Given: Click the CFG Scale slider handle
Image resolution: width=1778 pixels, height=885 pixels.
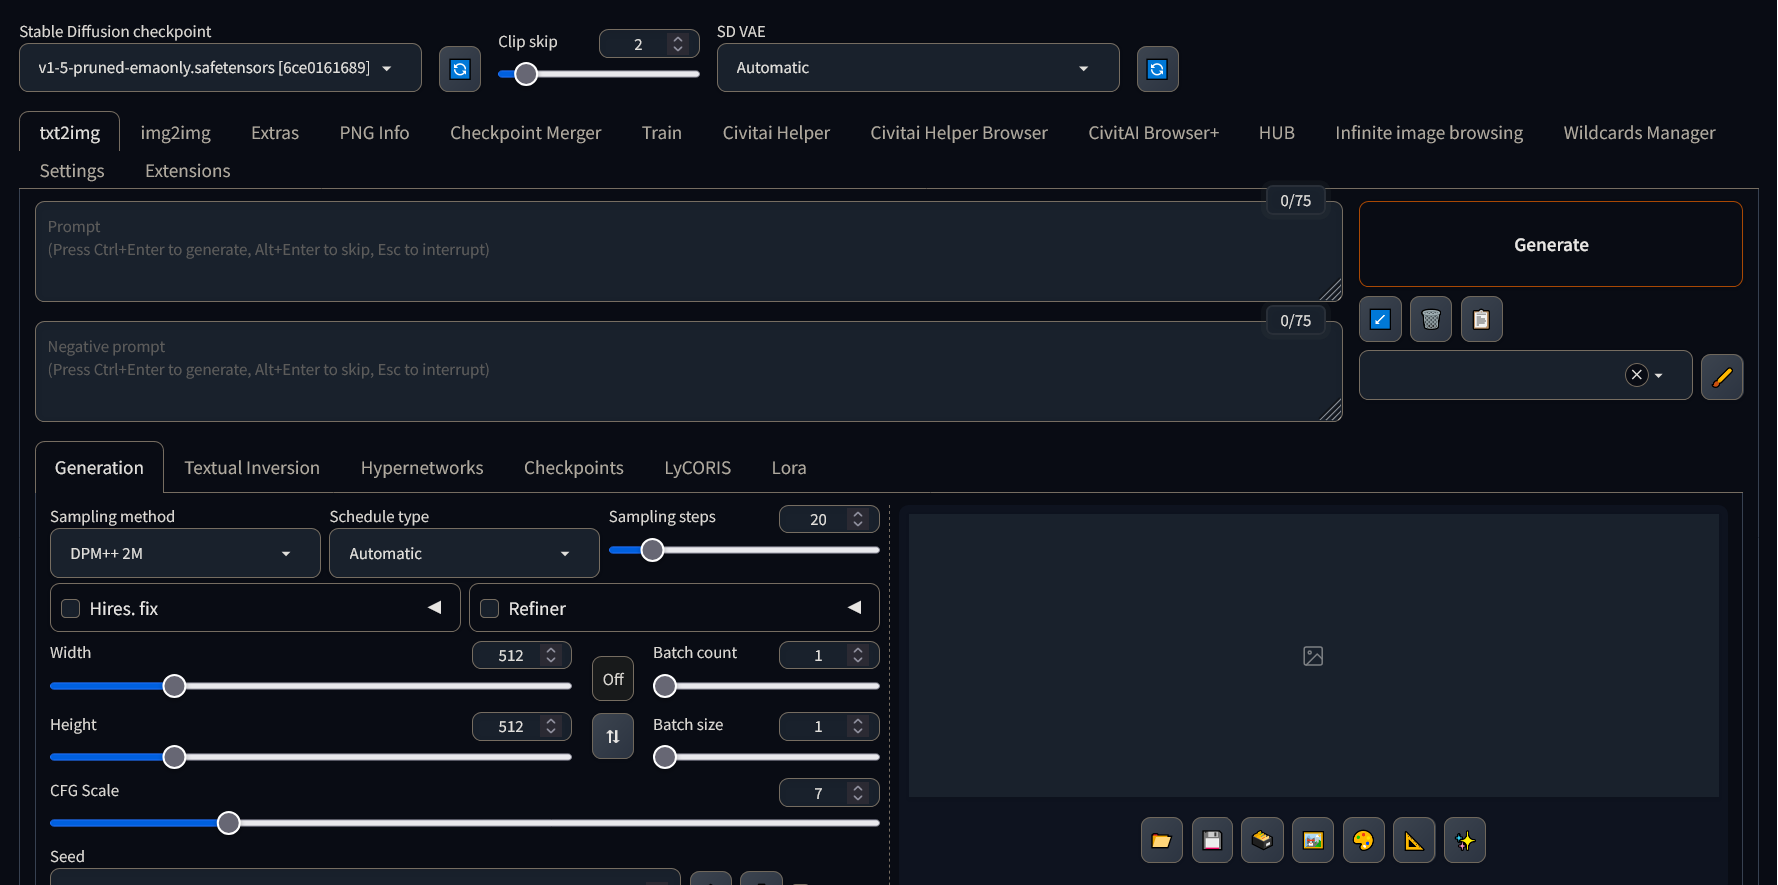Looking at the screenshot, I should click(229, 823).
